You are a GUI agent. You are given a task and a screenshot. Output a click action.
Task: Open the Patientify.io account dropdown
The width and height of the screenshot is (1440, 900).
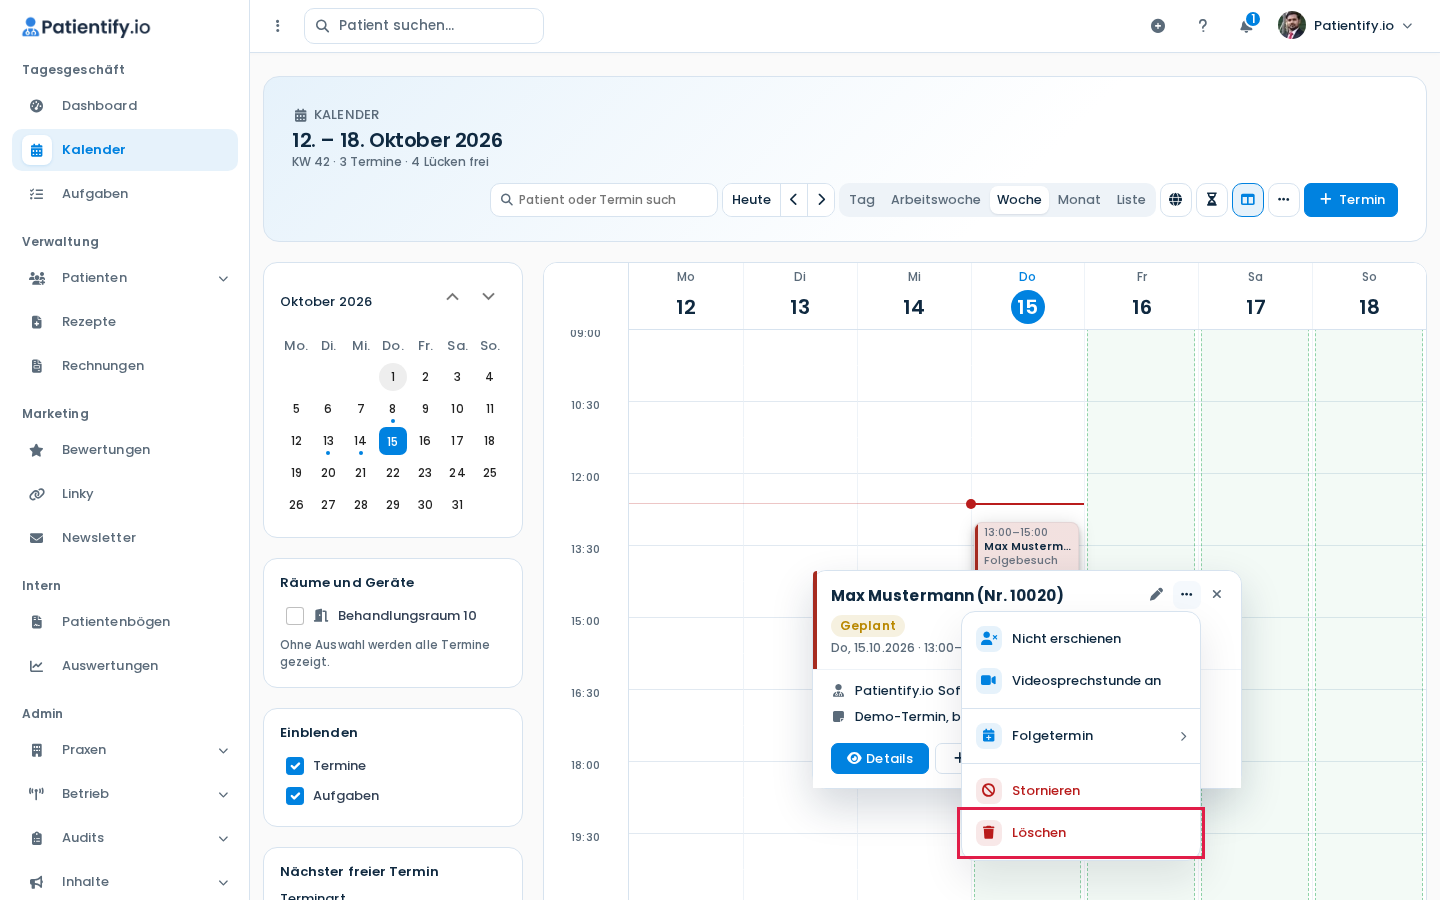1346,26
